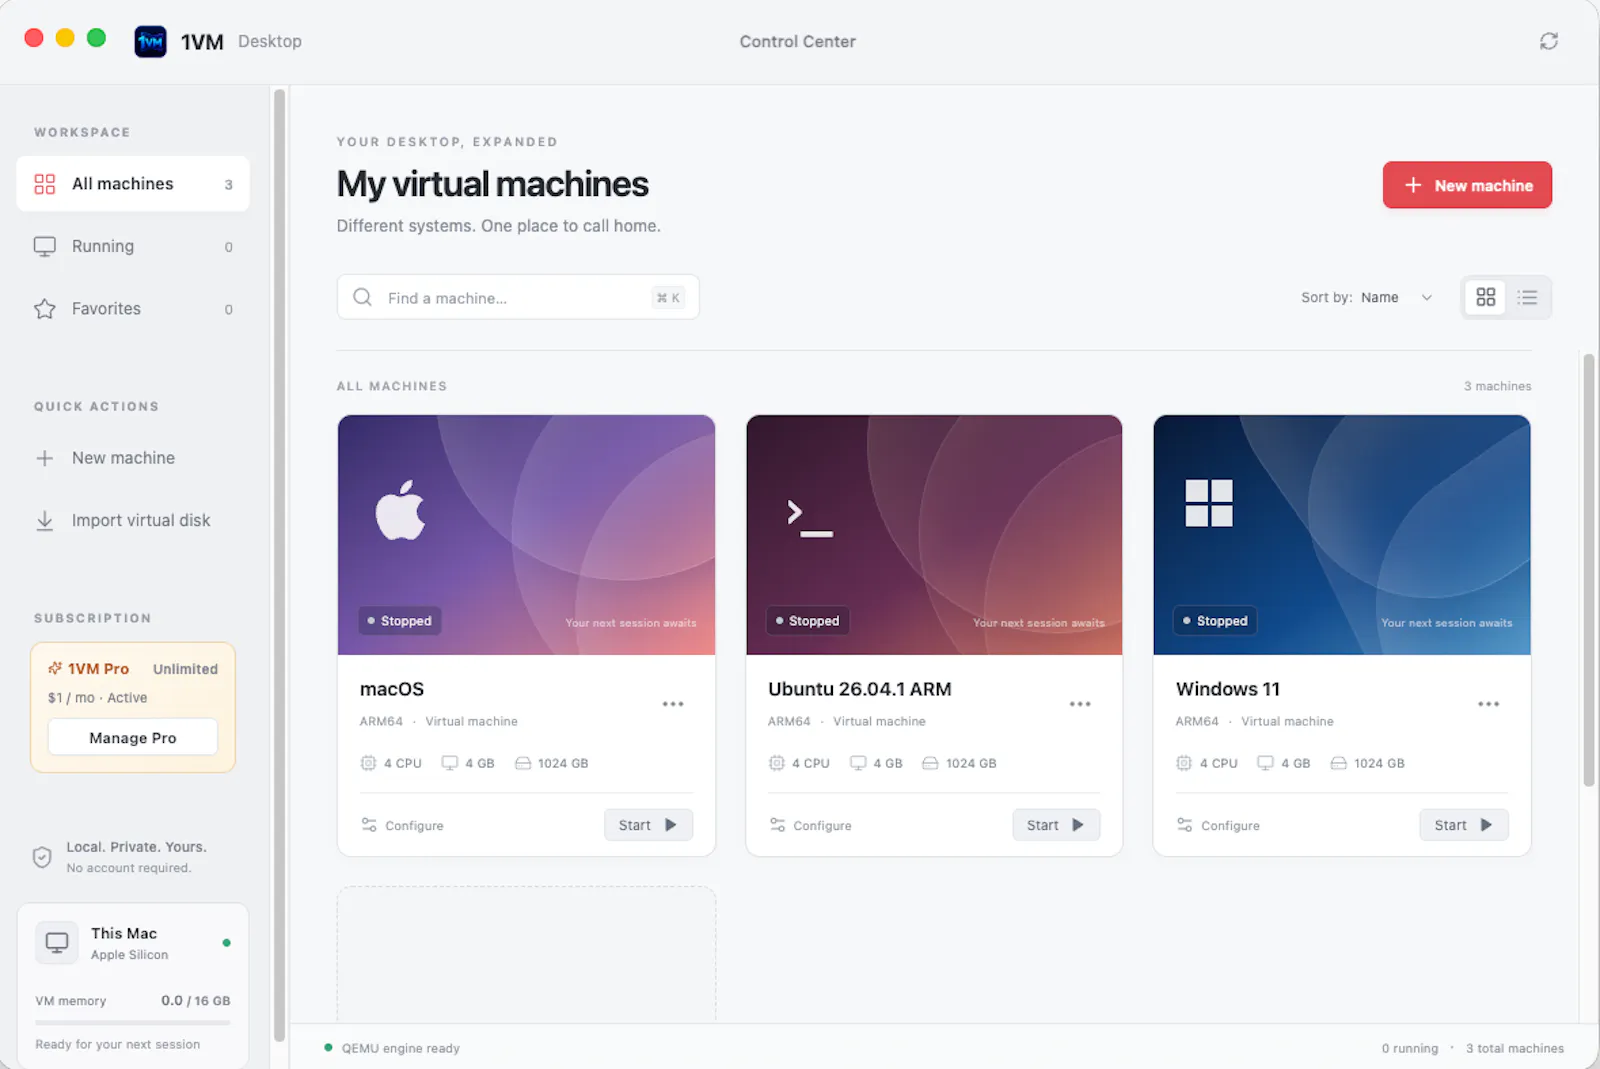Configure the macOS machine
The image size is (1600, 1069).
pos(402,825)
